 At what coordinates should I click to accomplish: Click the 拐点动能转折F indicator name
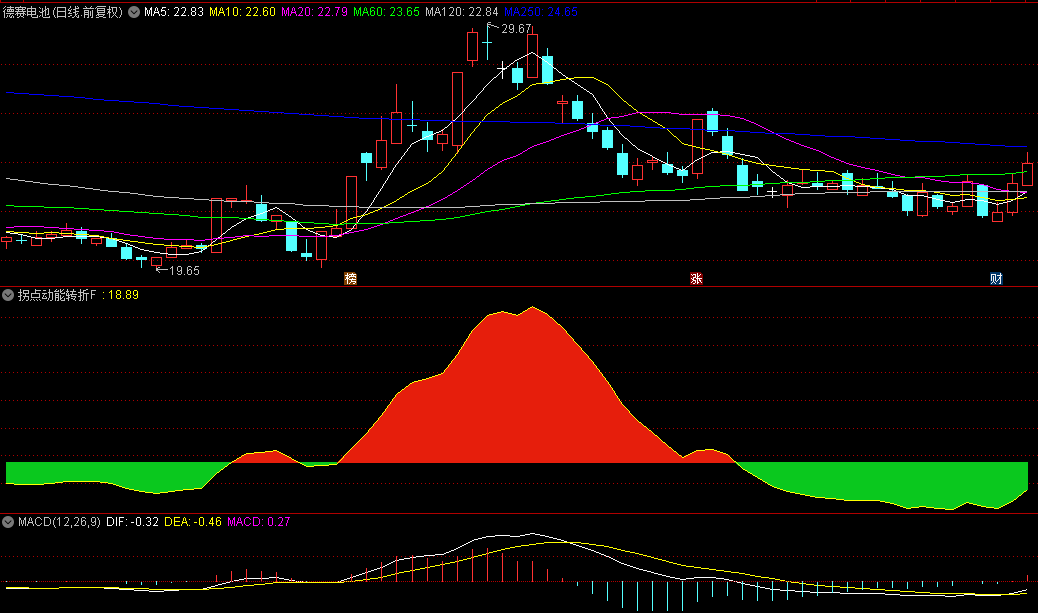coord(56,295)
